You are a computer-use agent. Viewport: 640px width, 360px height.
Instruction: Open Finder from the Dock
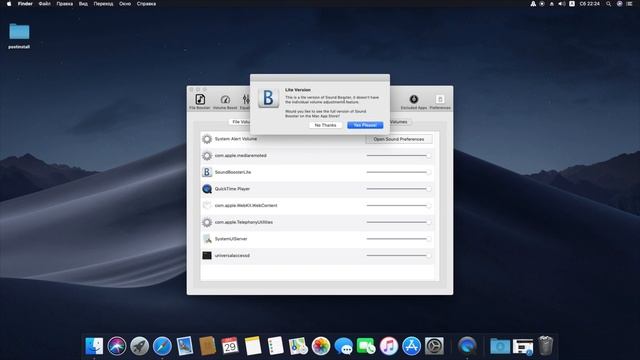click(94, 346)
